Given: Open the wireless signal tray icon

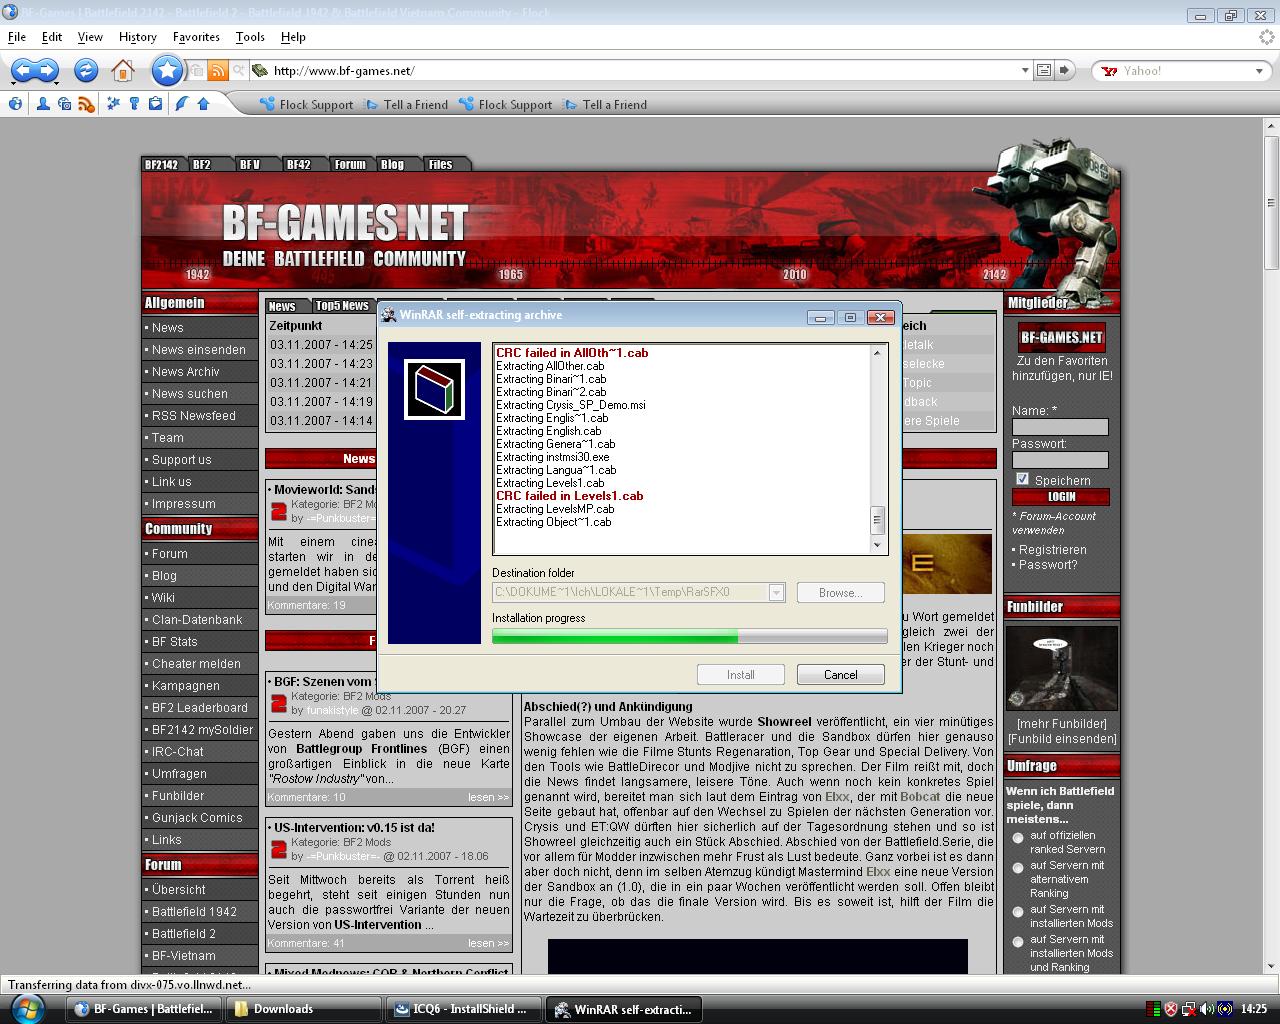Looking at the screenshot, I should (x=1225, y=1009).
